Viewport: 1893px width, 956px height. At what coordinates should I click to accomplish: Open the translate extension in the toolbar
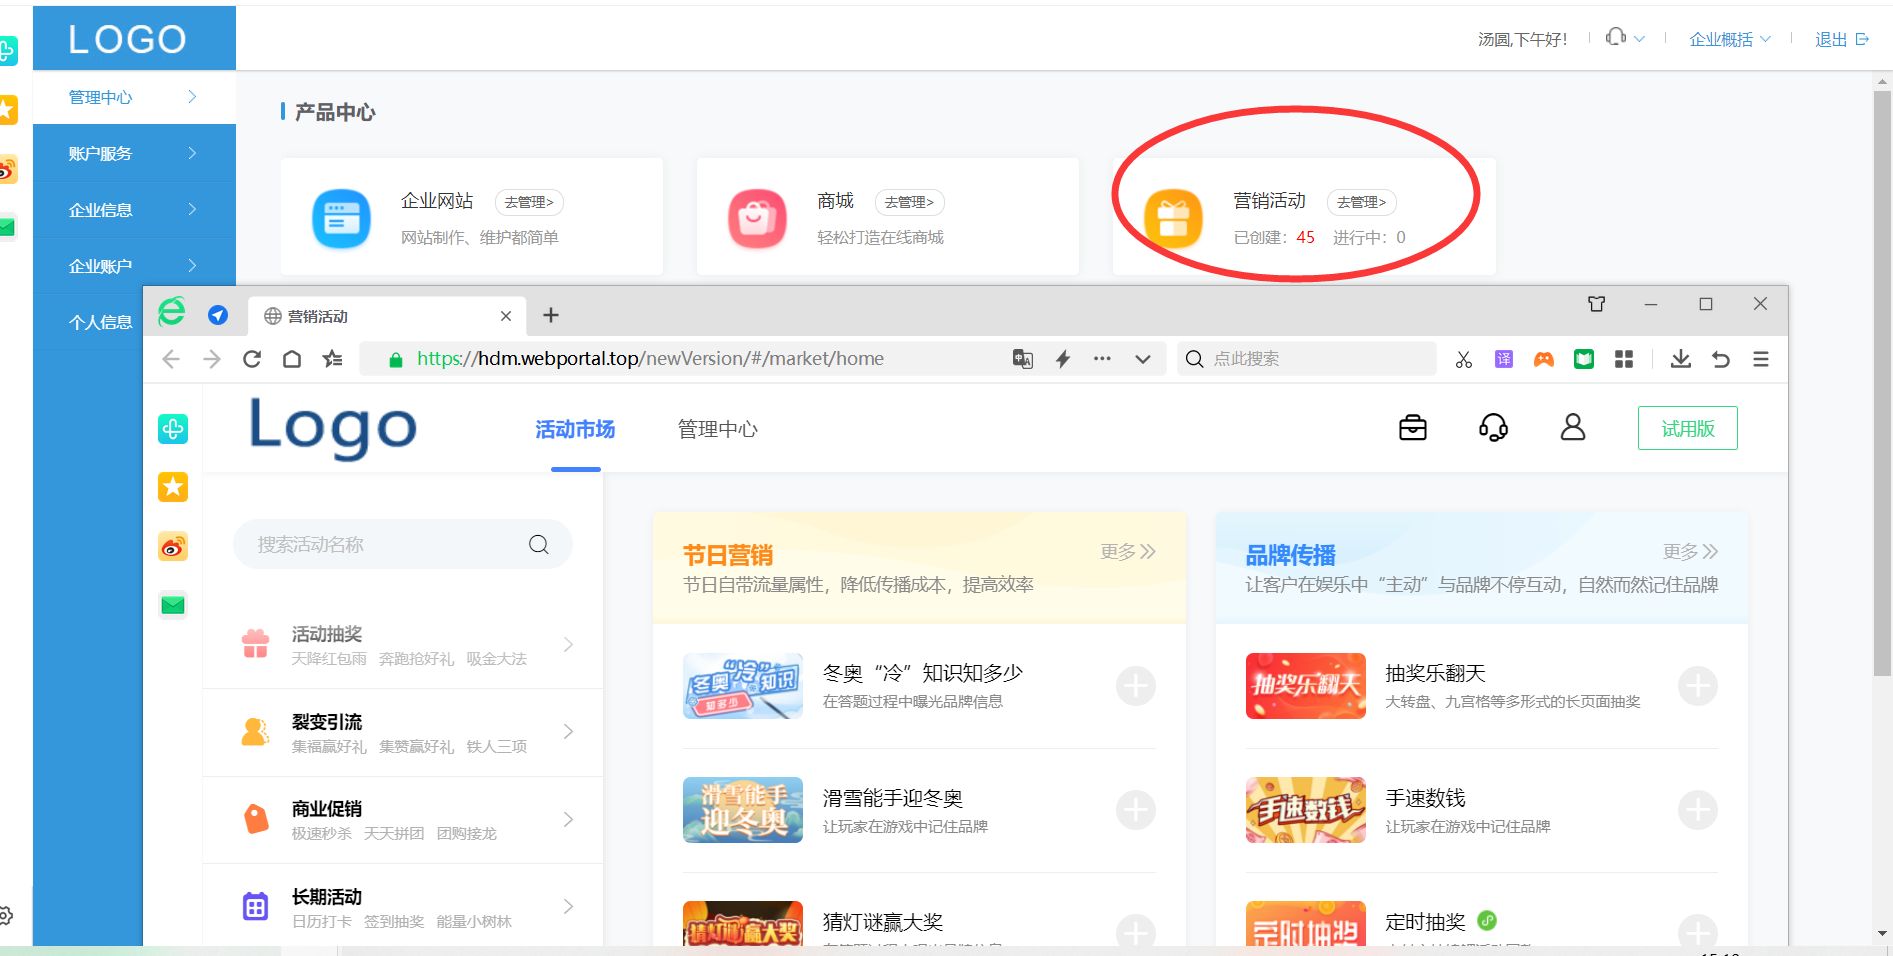click(x=1503, y=358)
